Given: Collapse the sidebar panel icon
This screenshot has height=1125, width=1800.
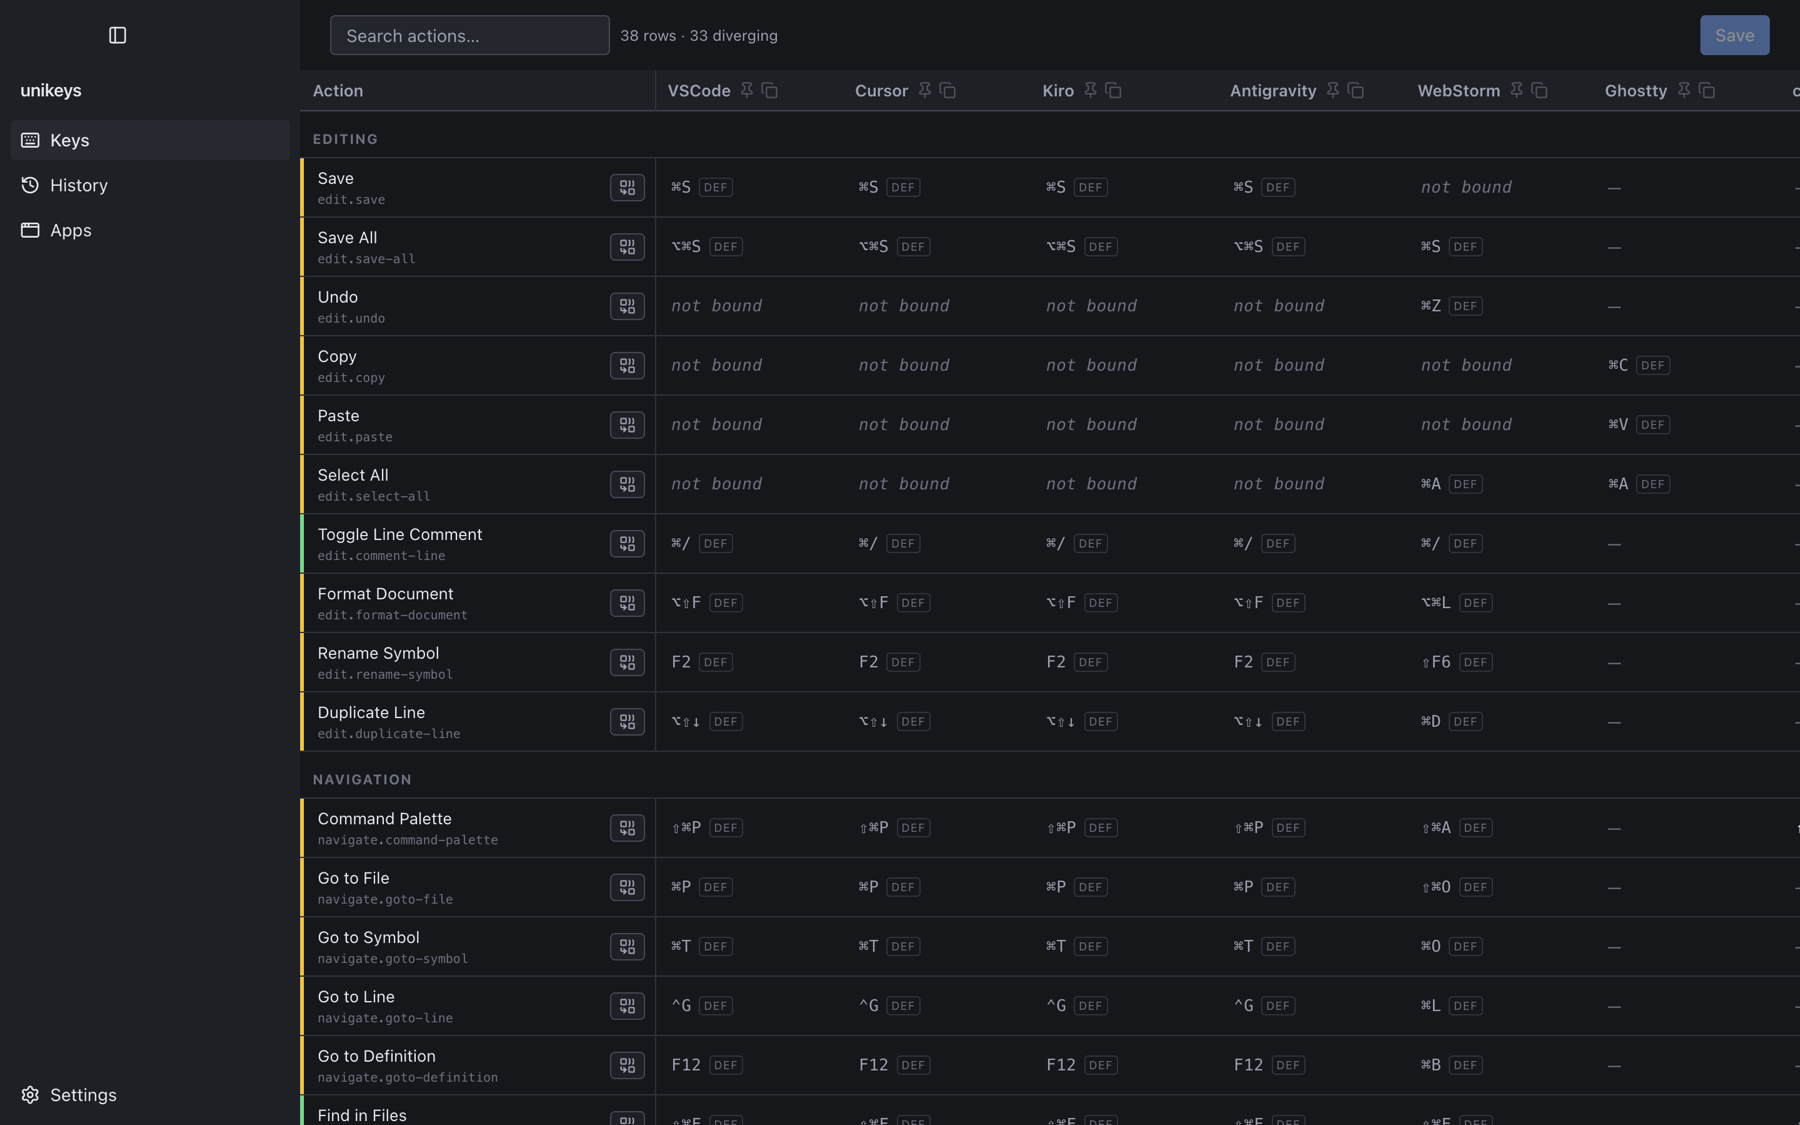Looking at the screenshot, I should pyautogui.click(x=117, y=35).
